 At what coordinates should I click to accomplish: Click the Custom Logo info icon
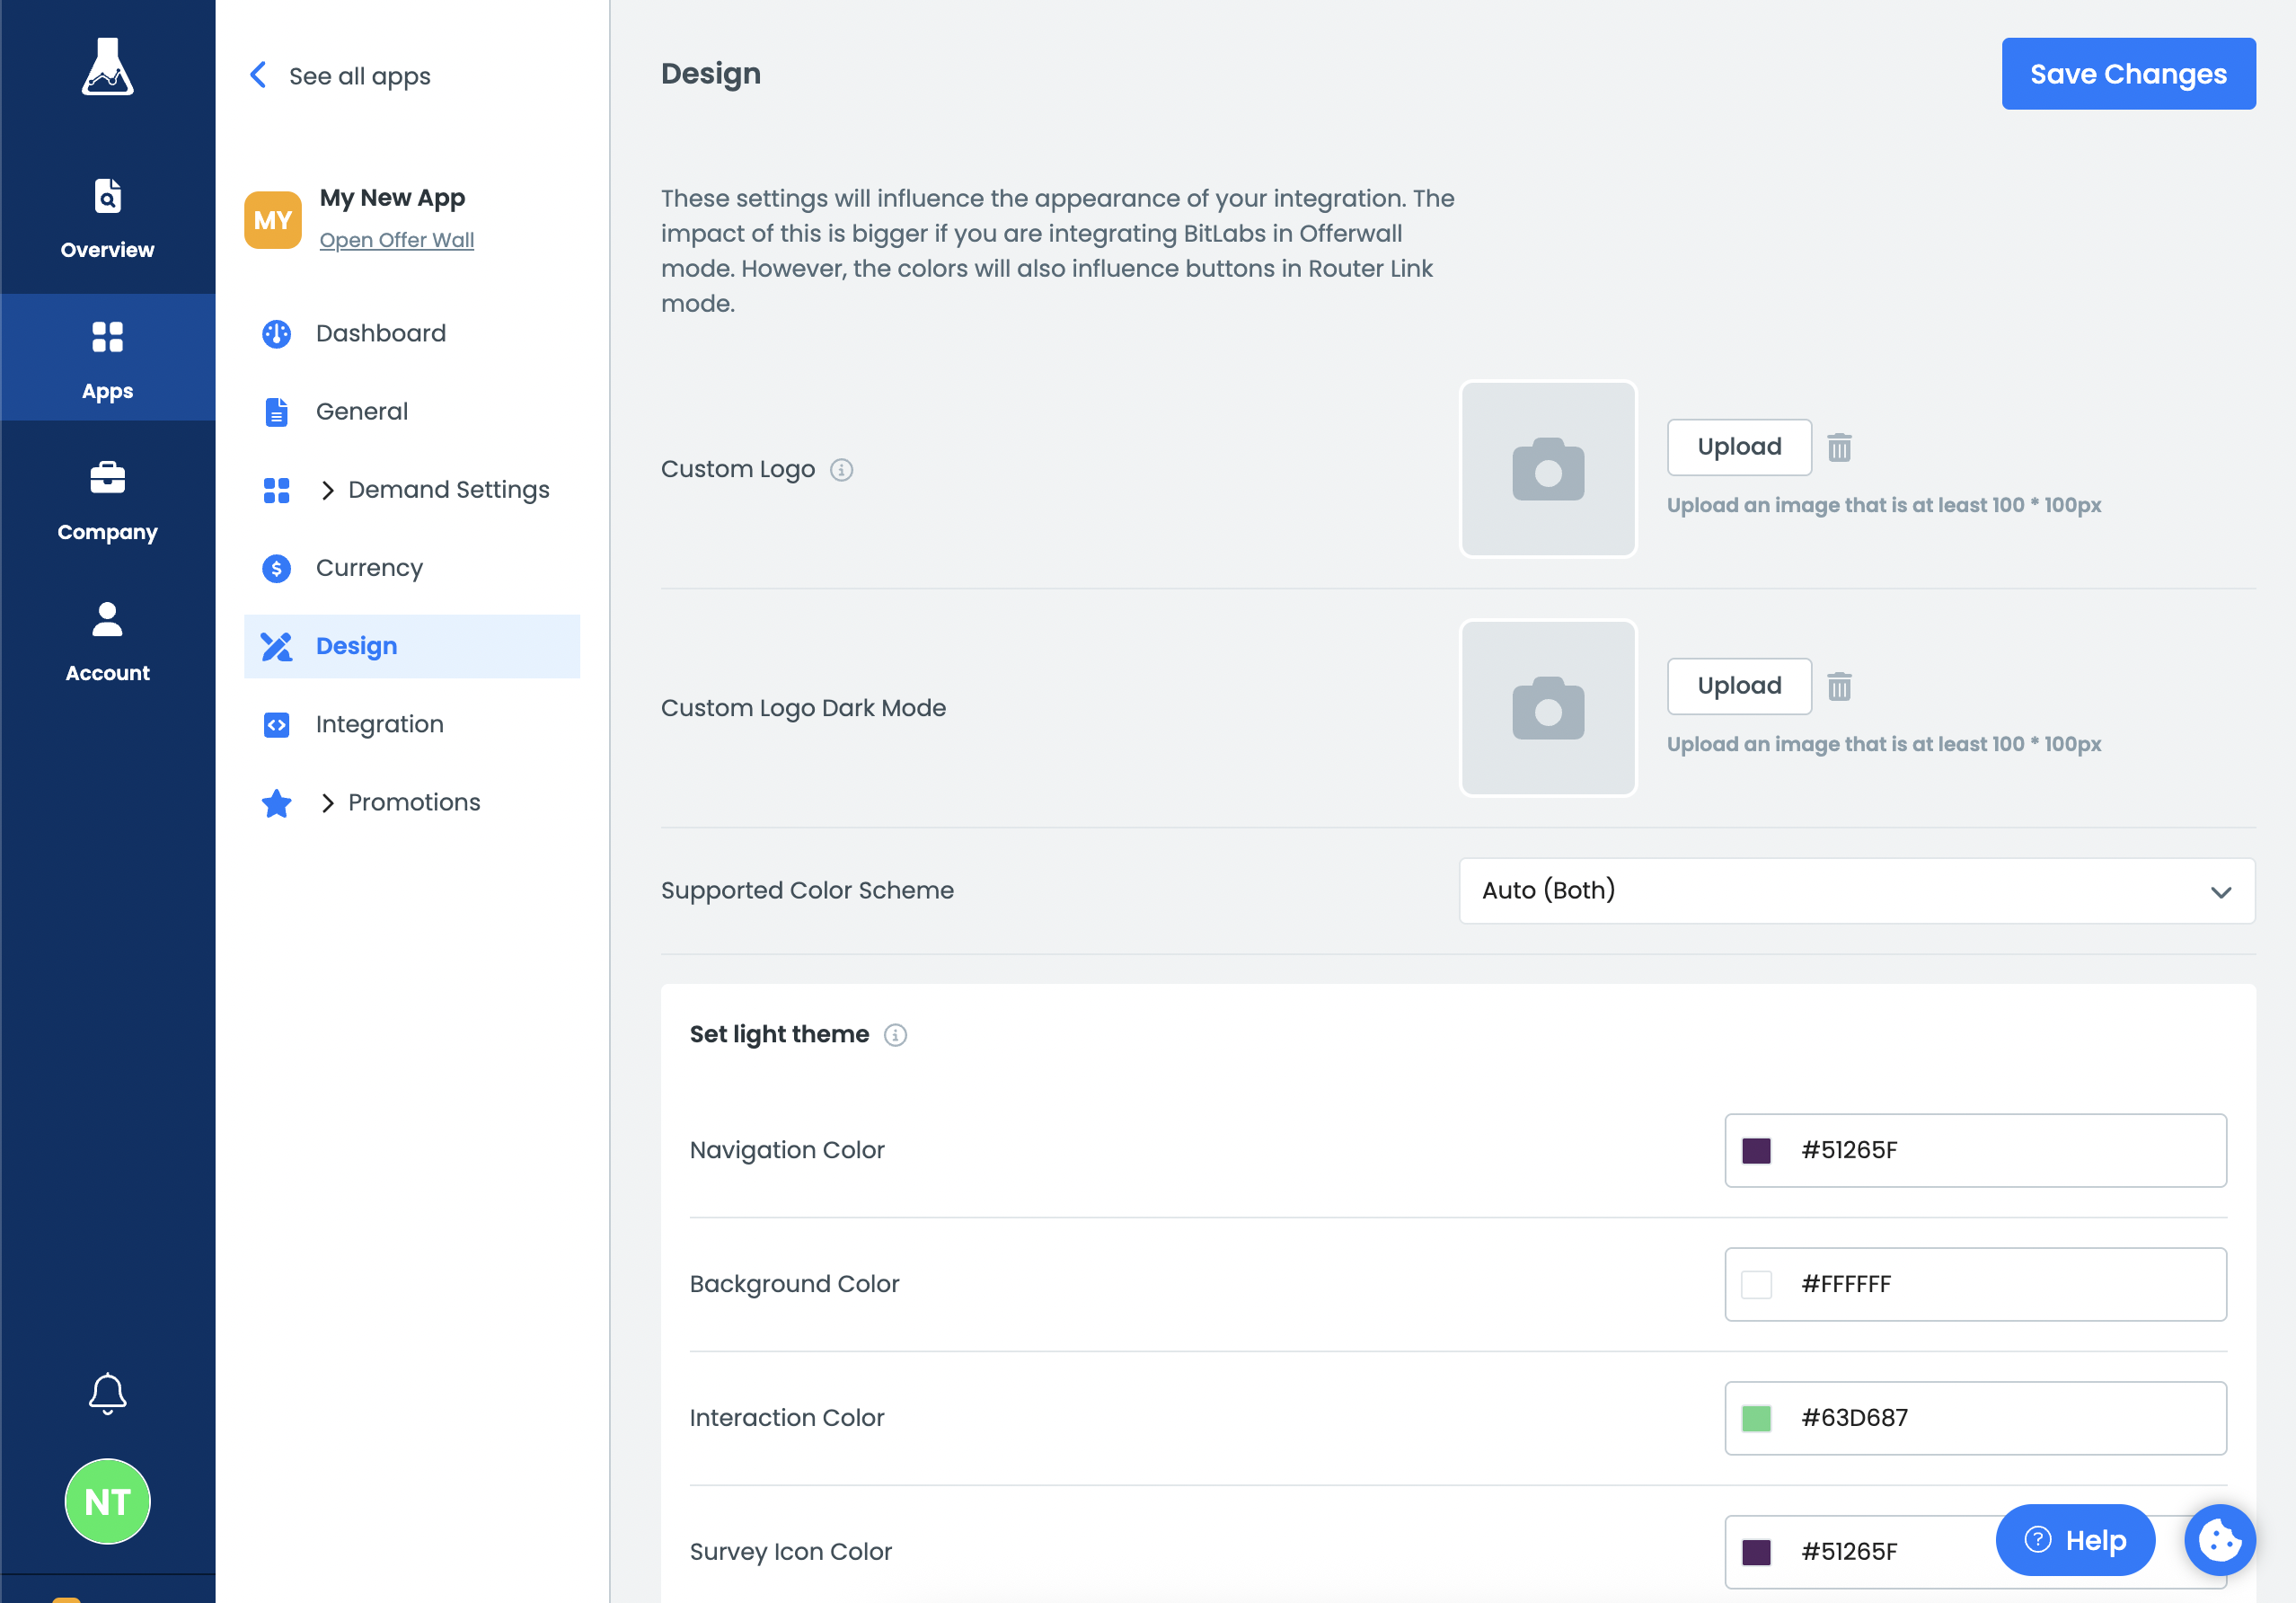(x=841, y=470)
